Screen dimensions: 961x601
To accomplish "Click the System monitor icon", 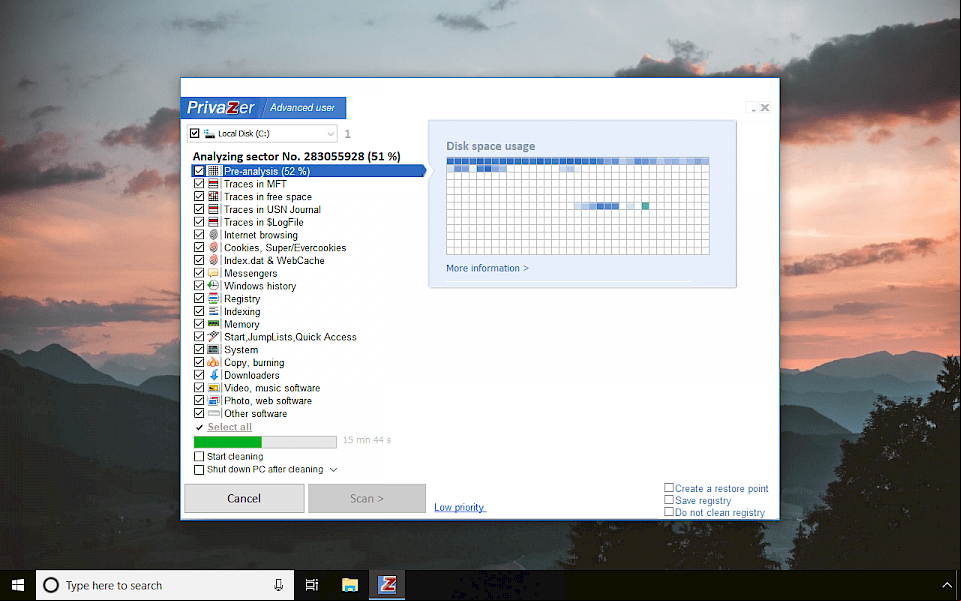I will pyautogui.click(x=213, y=349).
